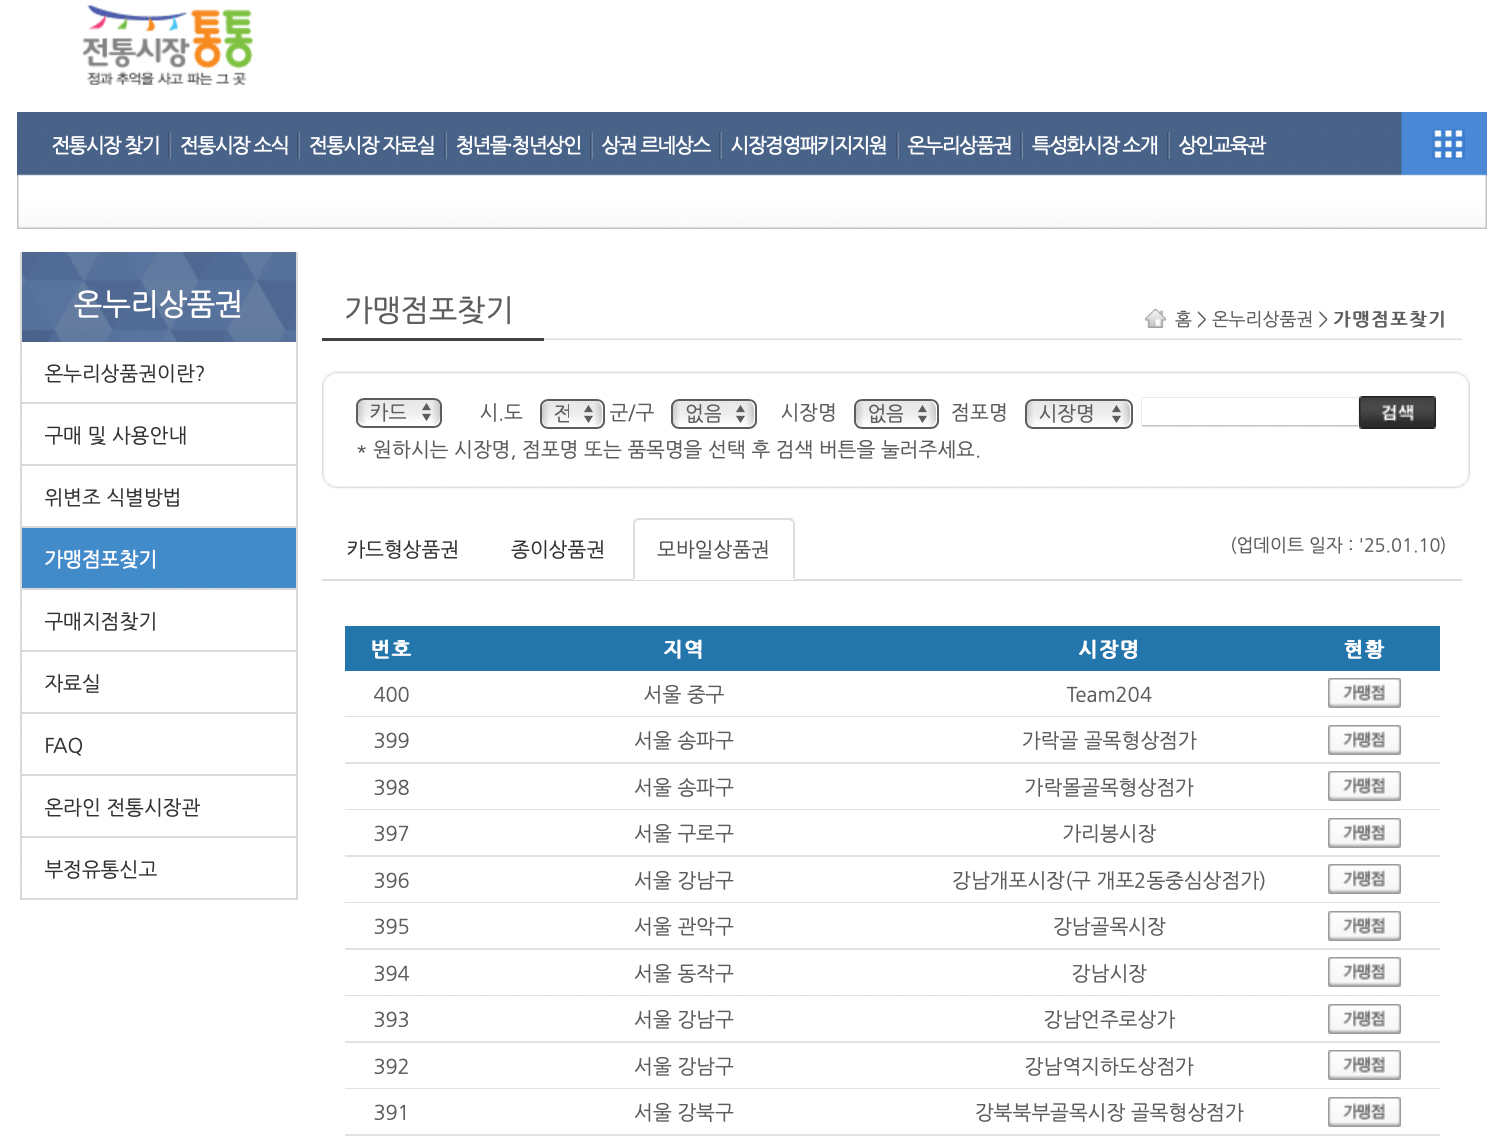The image size is (1509, 1147).
Task: Click market name 가리봉시장
Action: point(1109,833)
